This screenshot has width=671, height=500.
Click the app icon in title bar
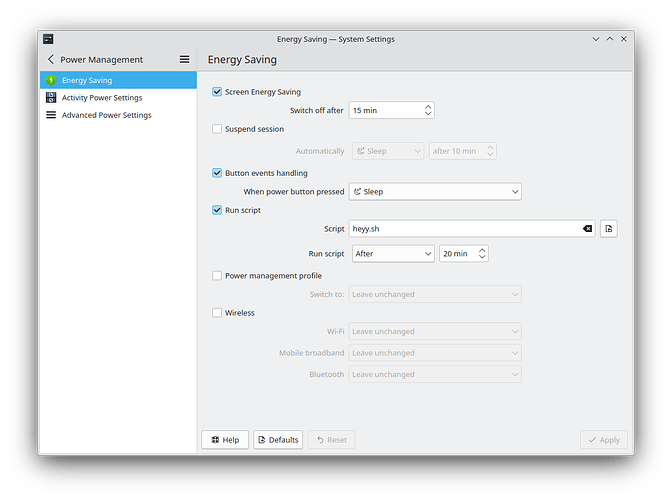(x=46, y=39)
